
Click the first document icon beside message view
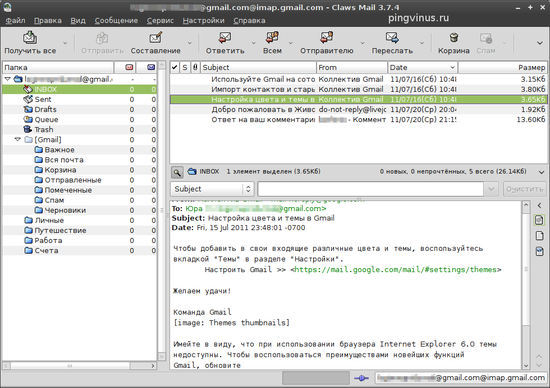(x=539, y=220)
